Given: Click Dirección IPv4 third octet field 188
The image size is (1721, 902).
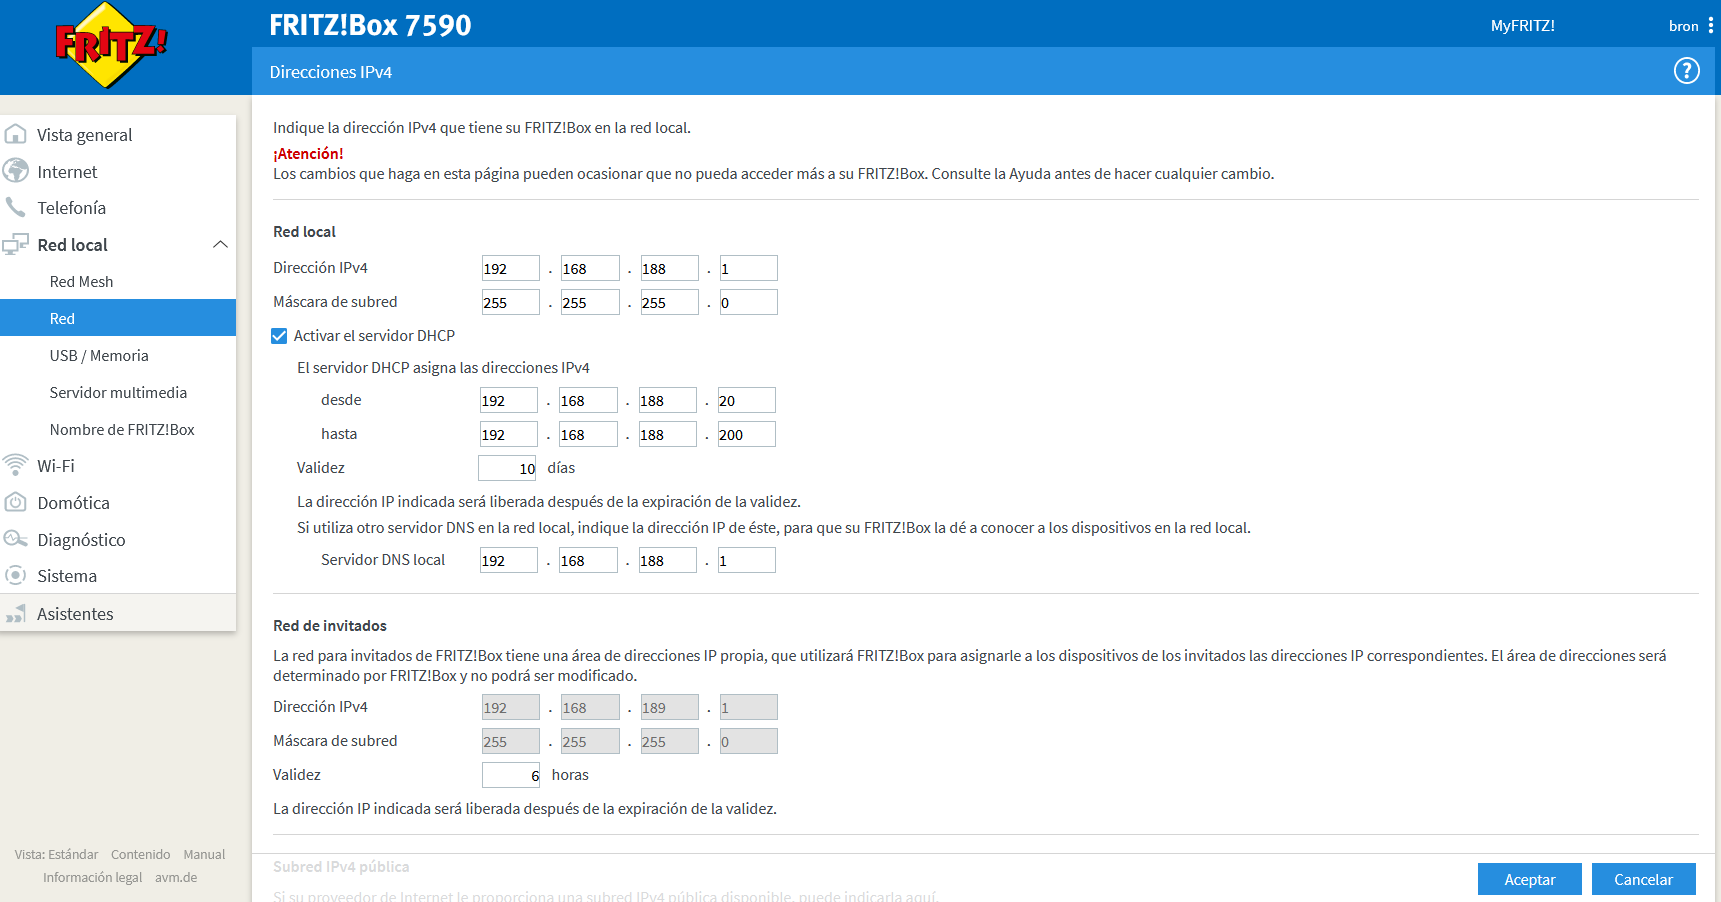Looking at the screenshot, I should click(669, 268).
